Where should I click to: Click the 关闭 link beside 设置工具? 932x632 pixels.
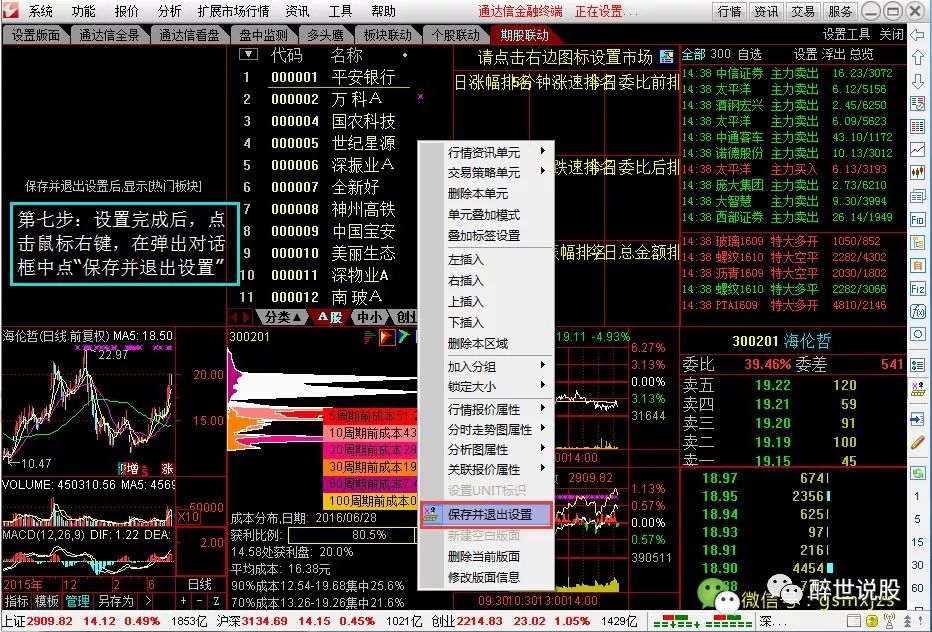(892, 34)
